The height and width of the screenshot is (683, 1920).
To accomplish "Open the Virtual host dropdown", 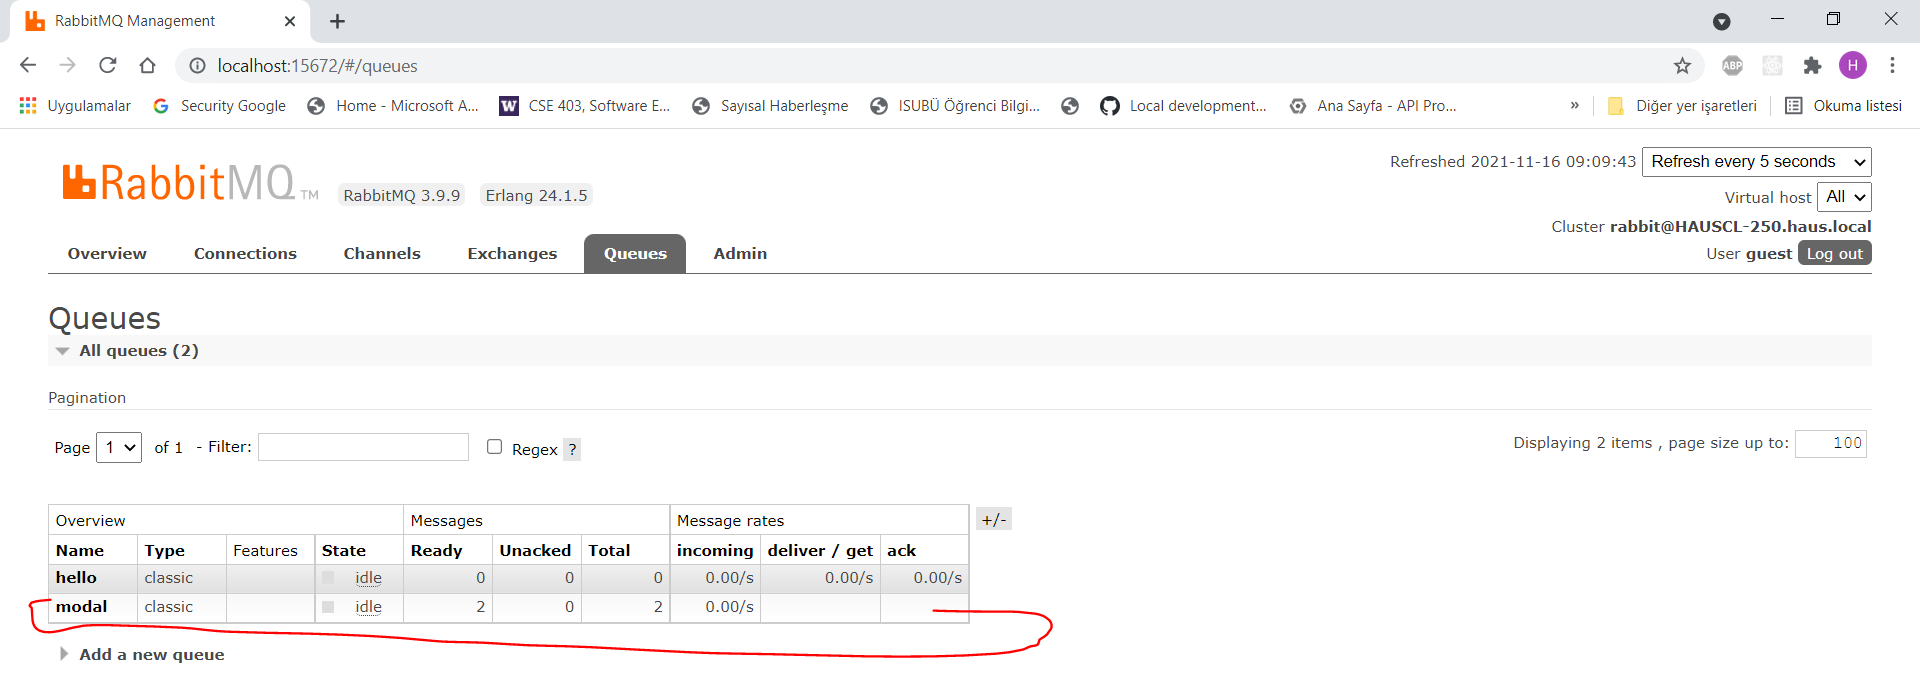I will coord(1843,197).
